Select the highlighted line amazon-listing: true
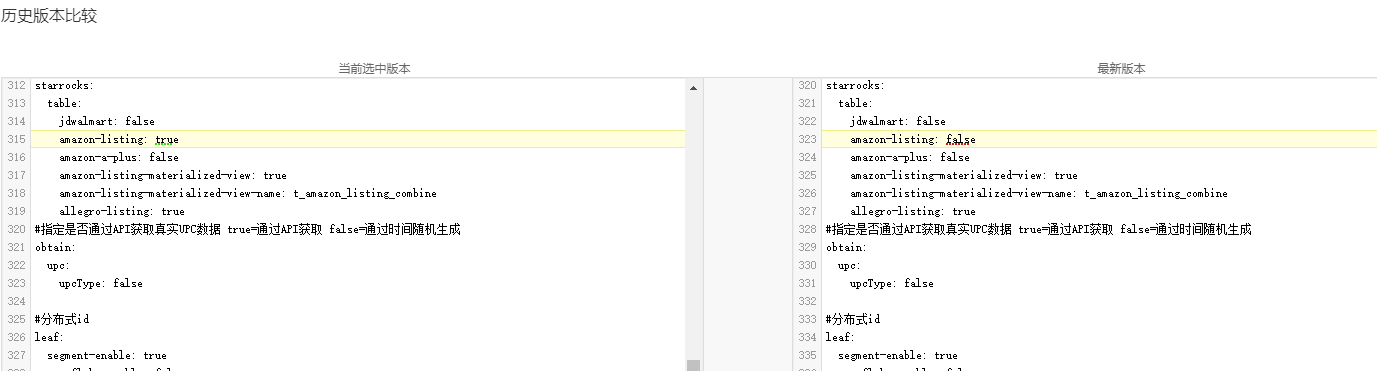1377x371 pixels. pos(358,139)
